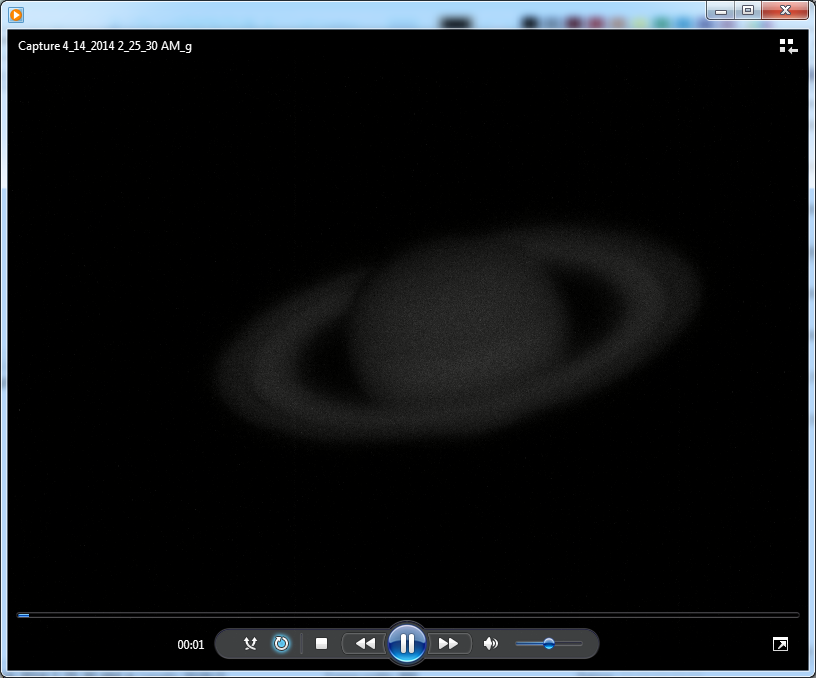Click the seek bar track midpoint
This screenshot has height=678, width=816.
click(408, 615)
